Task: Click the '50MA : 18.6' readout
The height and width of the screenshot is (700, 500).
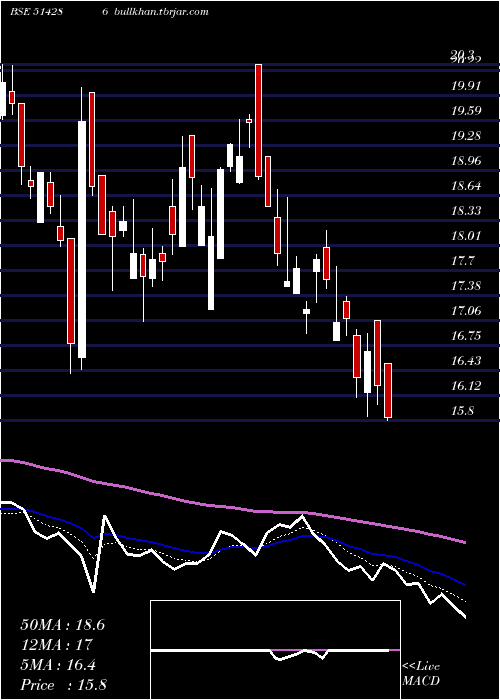Action: (62, 625)
